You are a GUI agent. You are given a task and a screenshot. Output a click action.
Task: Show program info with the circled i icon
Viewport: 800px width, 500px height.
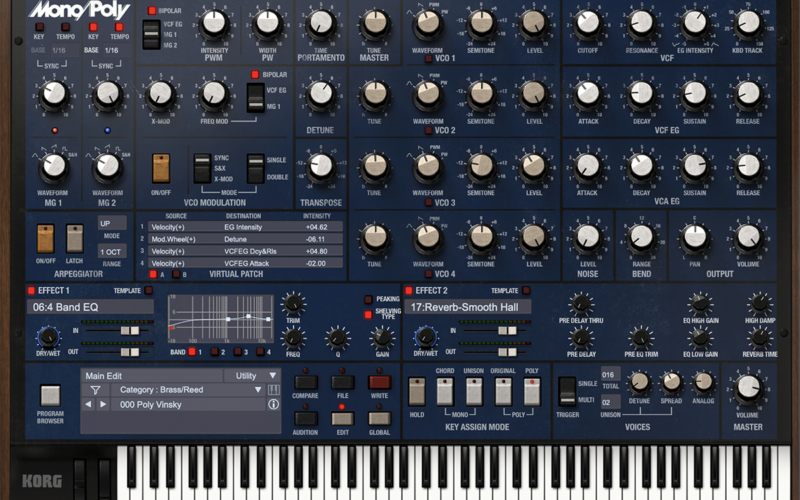click(273, 404)
